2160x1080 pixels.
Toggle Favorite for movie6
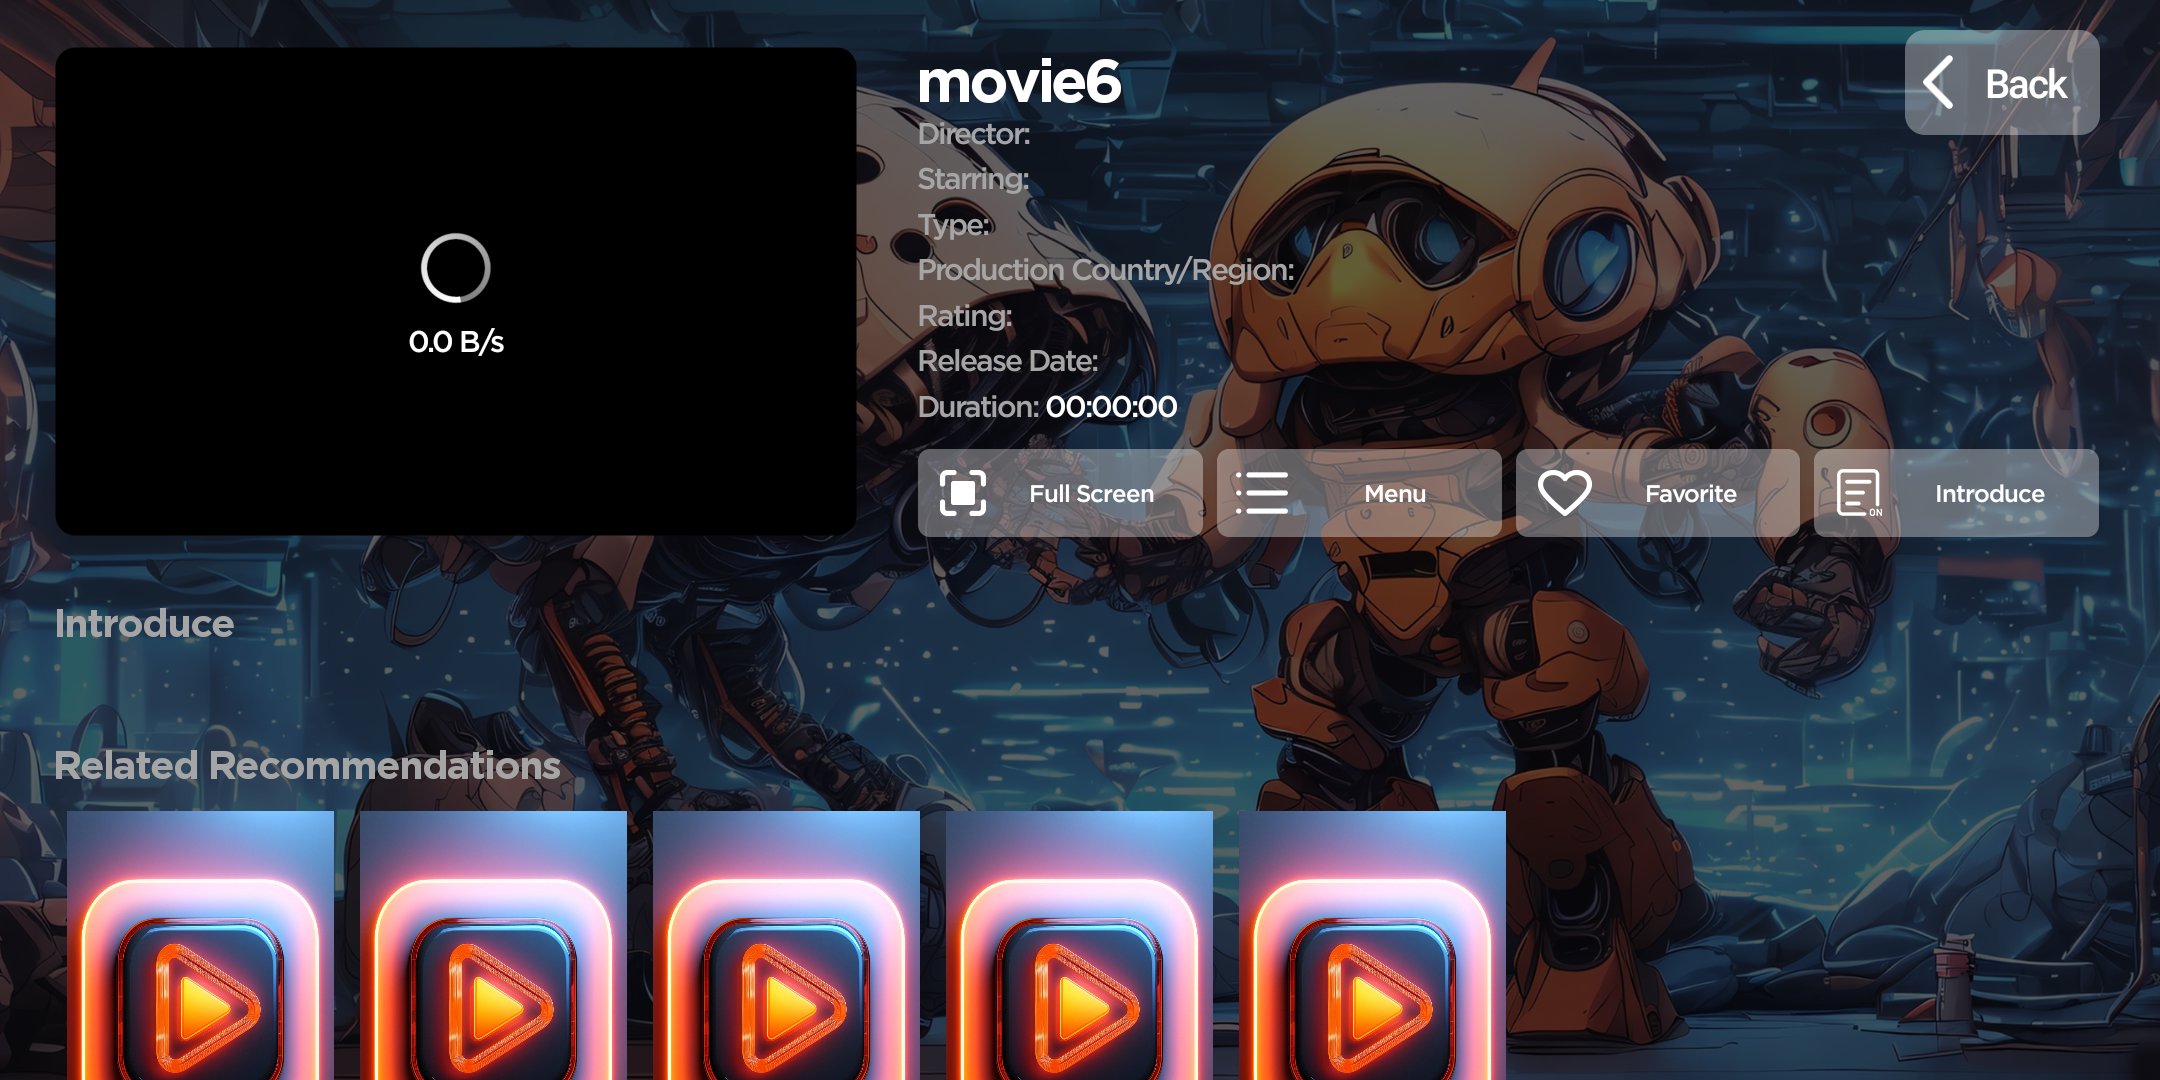coord(1690,493)
